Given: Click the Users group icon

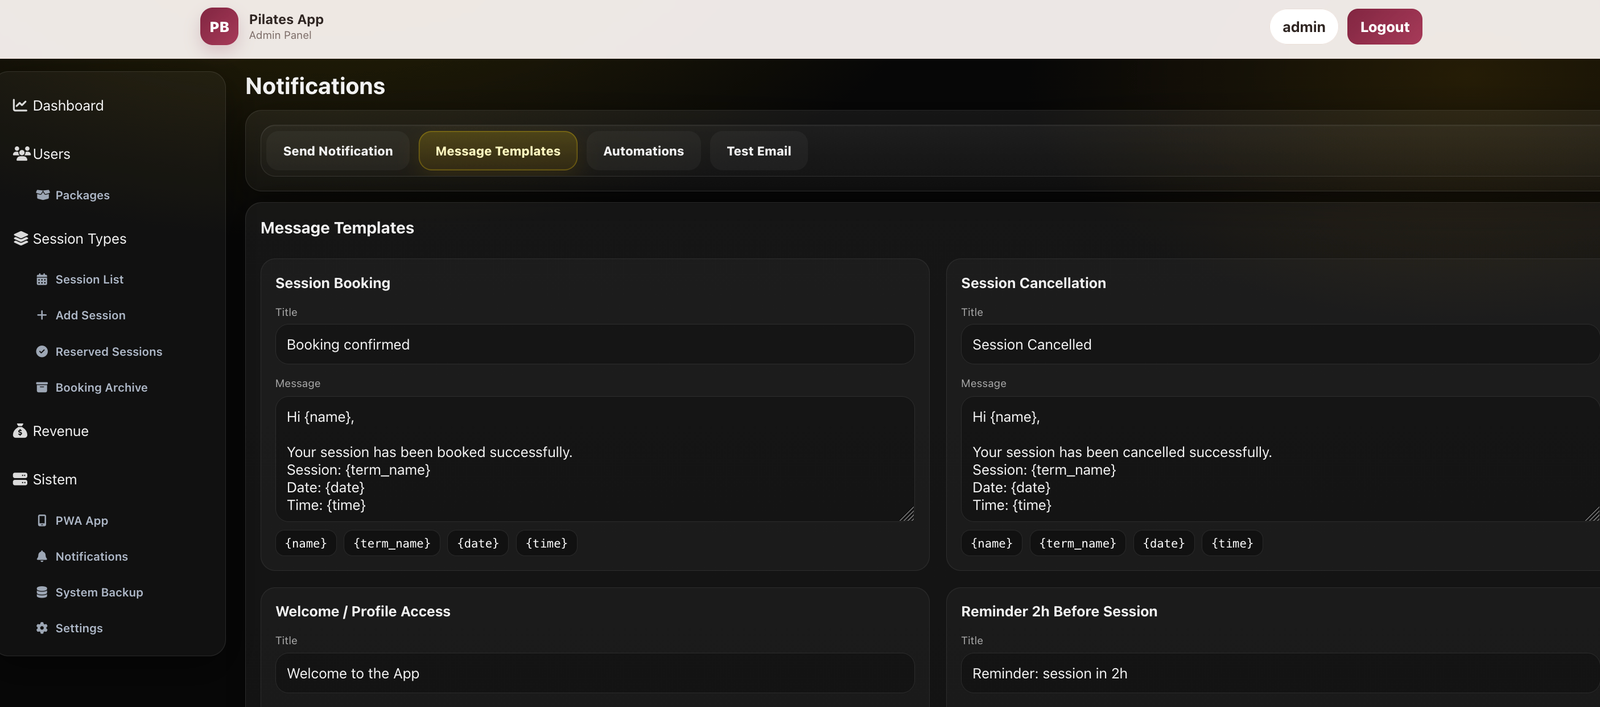Looking at the screenshot, I should pyautogui.click(x=21, y=153).
